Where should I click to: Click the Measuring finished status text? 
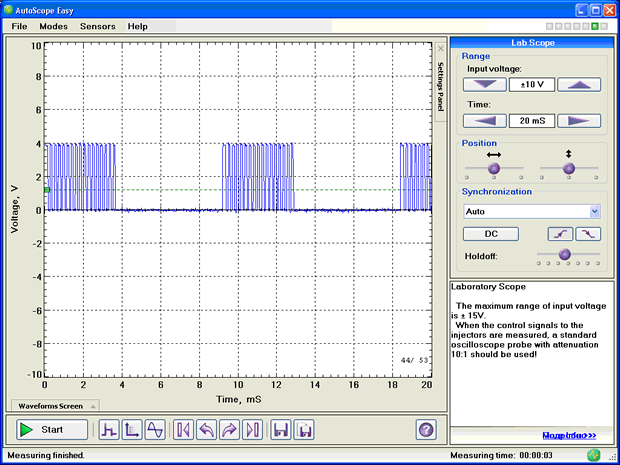(x=46, y=456)
